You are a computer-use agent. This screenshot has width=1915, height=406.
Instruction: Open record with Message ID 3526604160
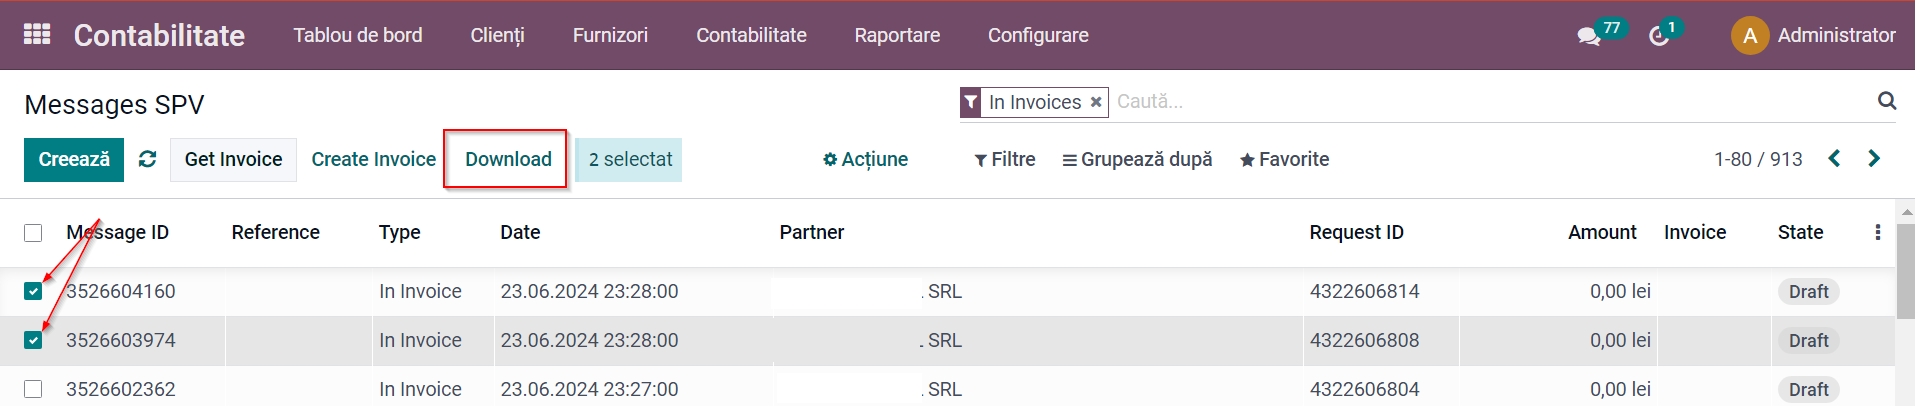tap(120, 291)
